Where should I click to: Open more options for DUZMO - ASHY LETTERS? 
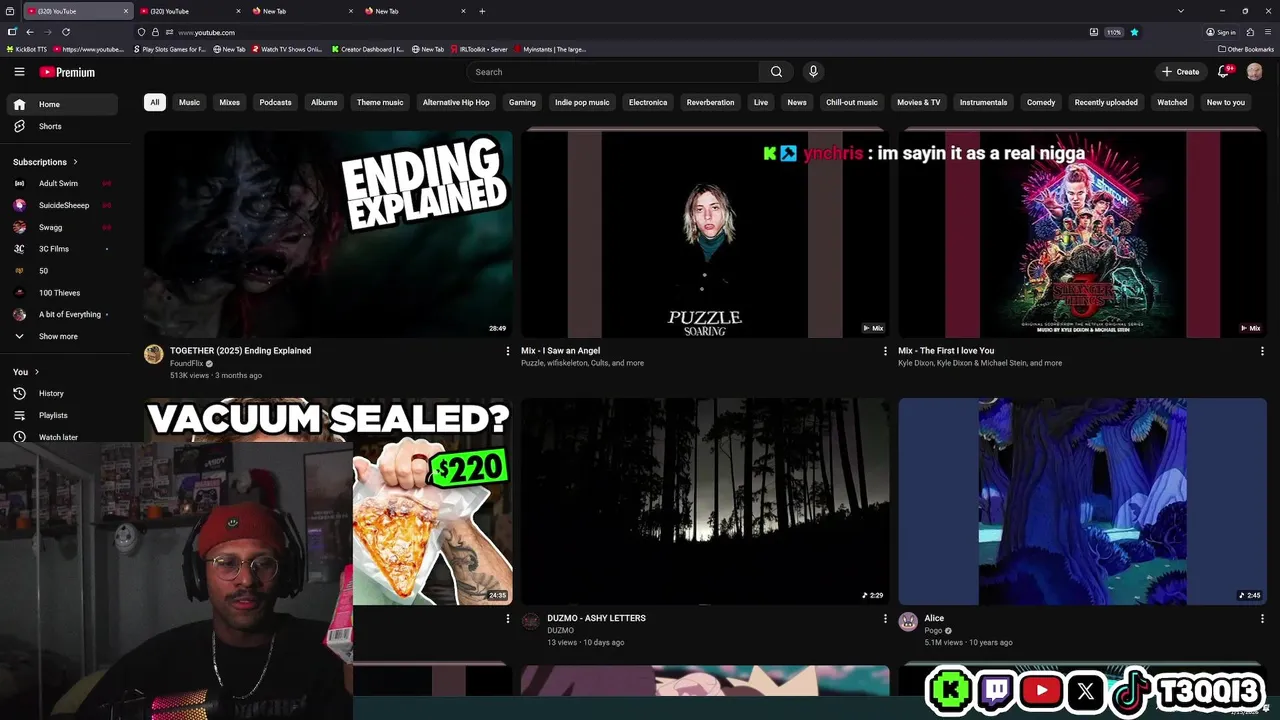[884, 619]
